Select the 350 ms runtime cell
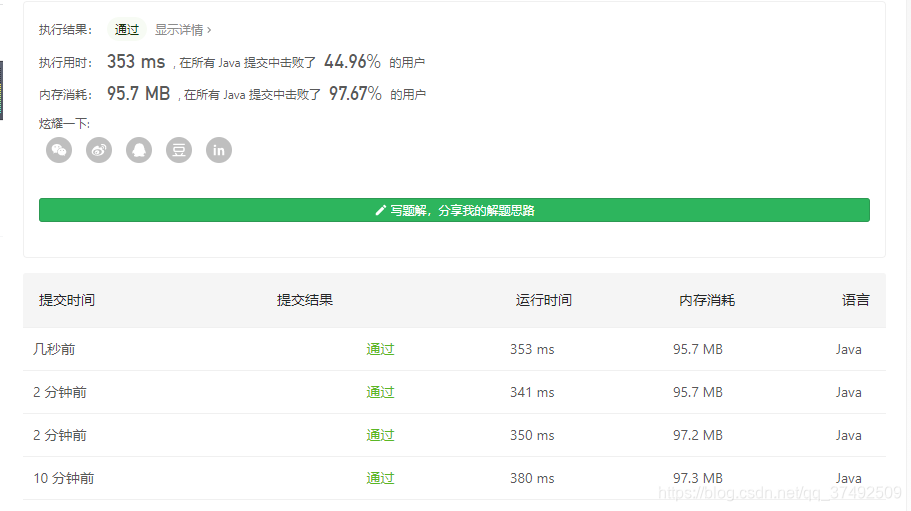911x511 pixels. pos(532,435)
